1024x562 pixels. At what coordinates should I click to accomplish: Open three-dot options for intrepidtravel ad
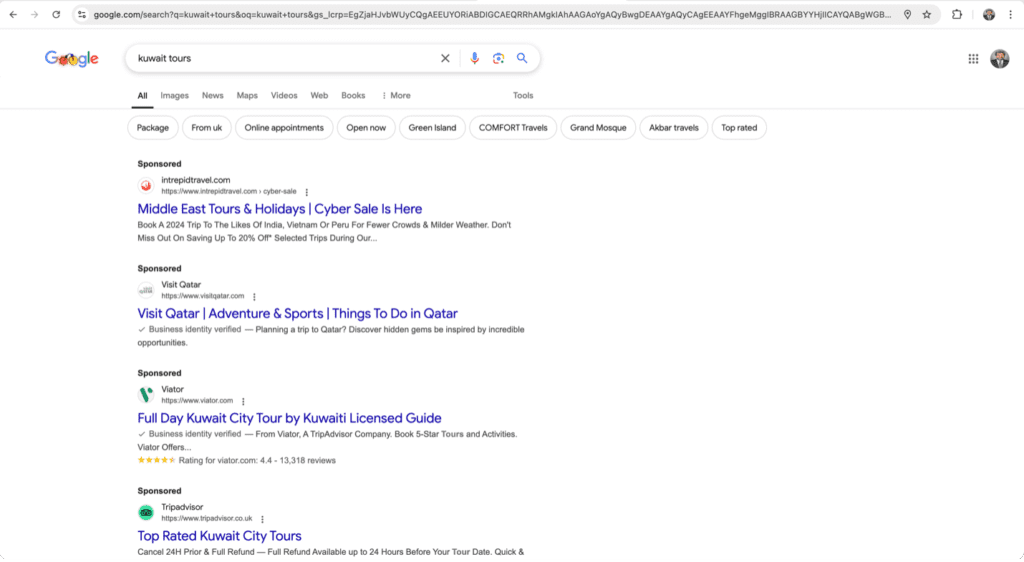click(306, 192)
